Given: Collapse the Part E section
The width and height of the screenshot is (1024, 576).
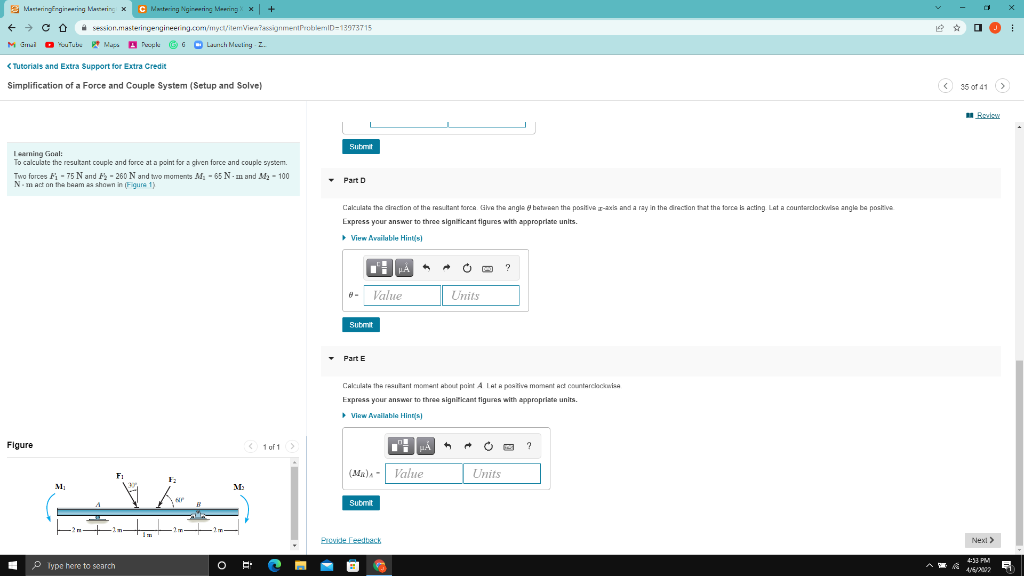Looking at the screenshot, I should [x=330, y=358].
